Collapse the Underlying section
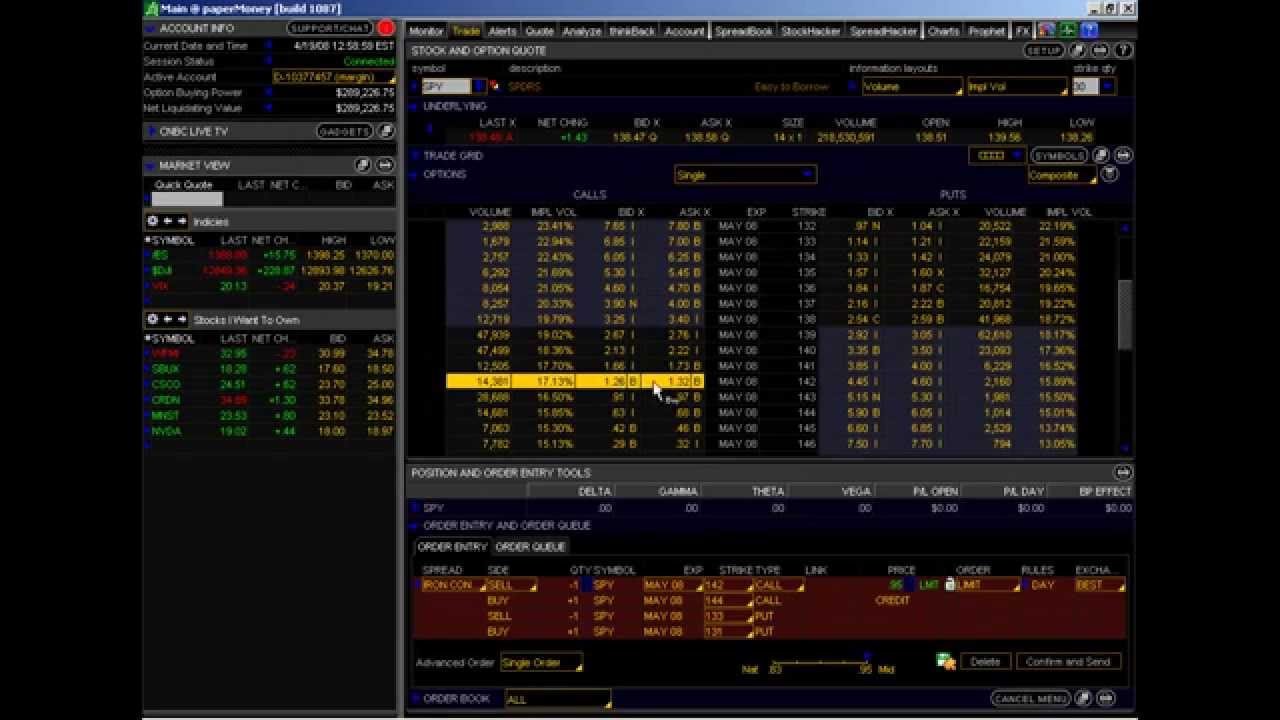The image size is (1280, 720). (x=414, y=106)
